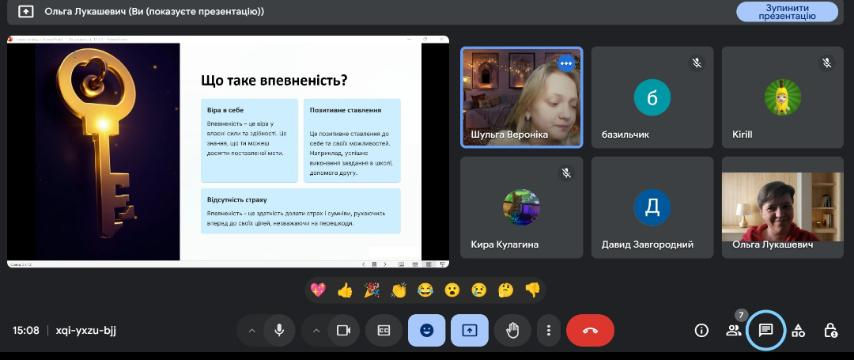This screenshot has height=360, width=854.
Task: Send the party popper reaction
Action: click(x=371, y=290)
